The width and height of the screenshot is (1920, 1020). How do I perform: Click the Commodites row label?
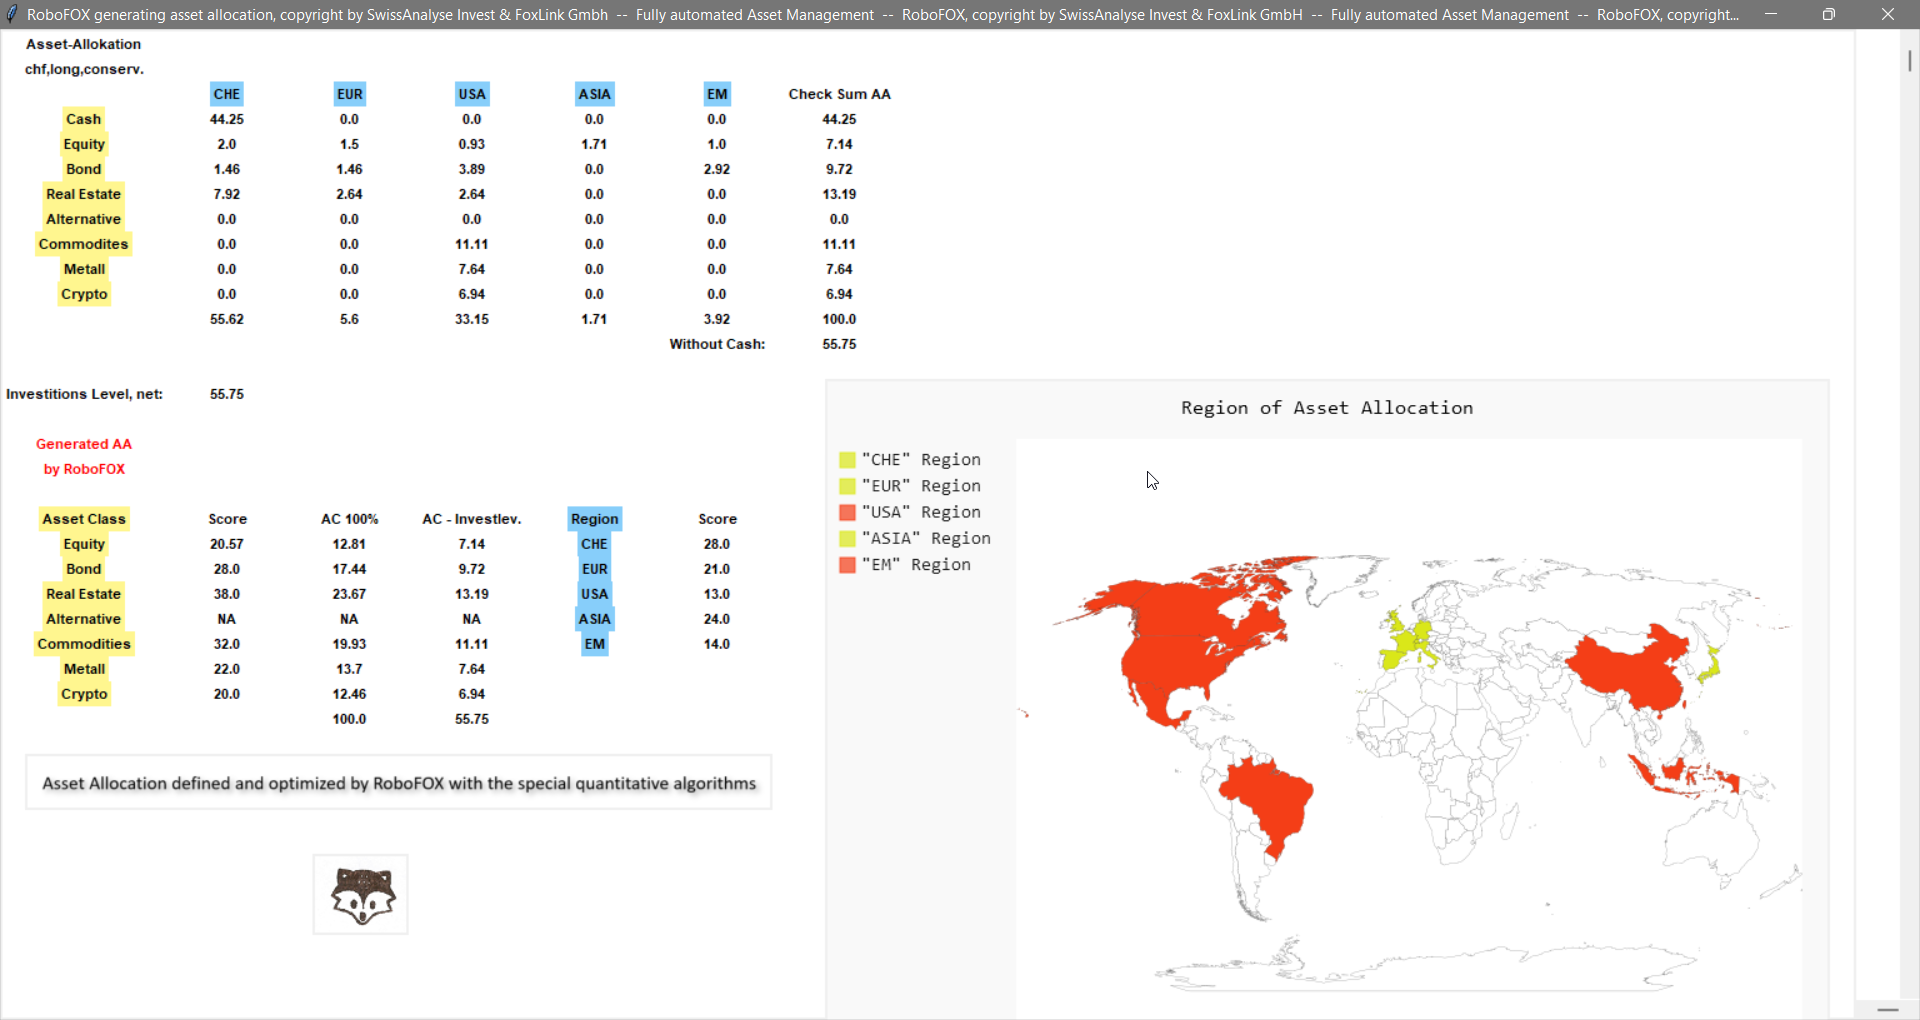tap(84, 244)
